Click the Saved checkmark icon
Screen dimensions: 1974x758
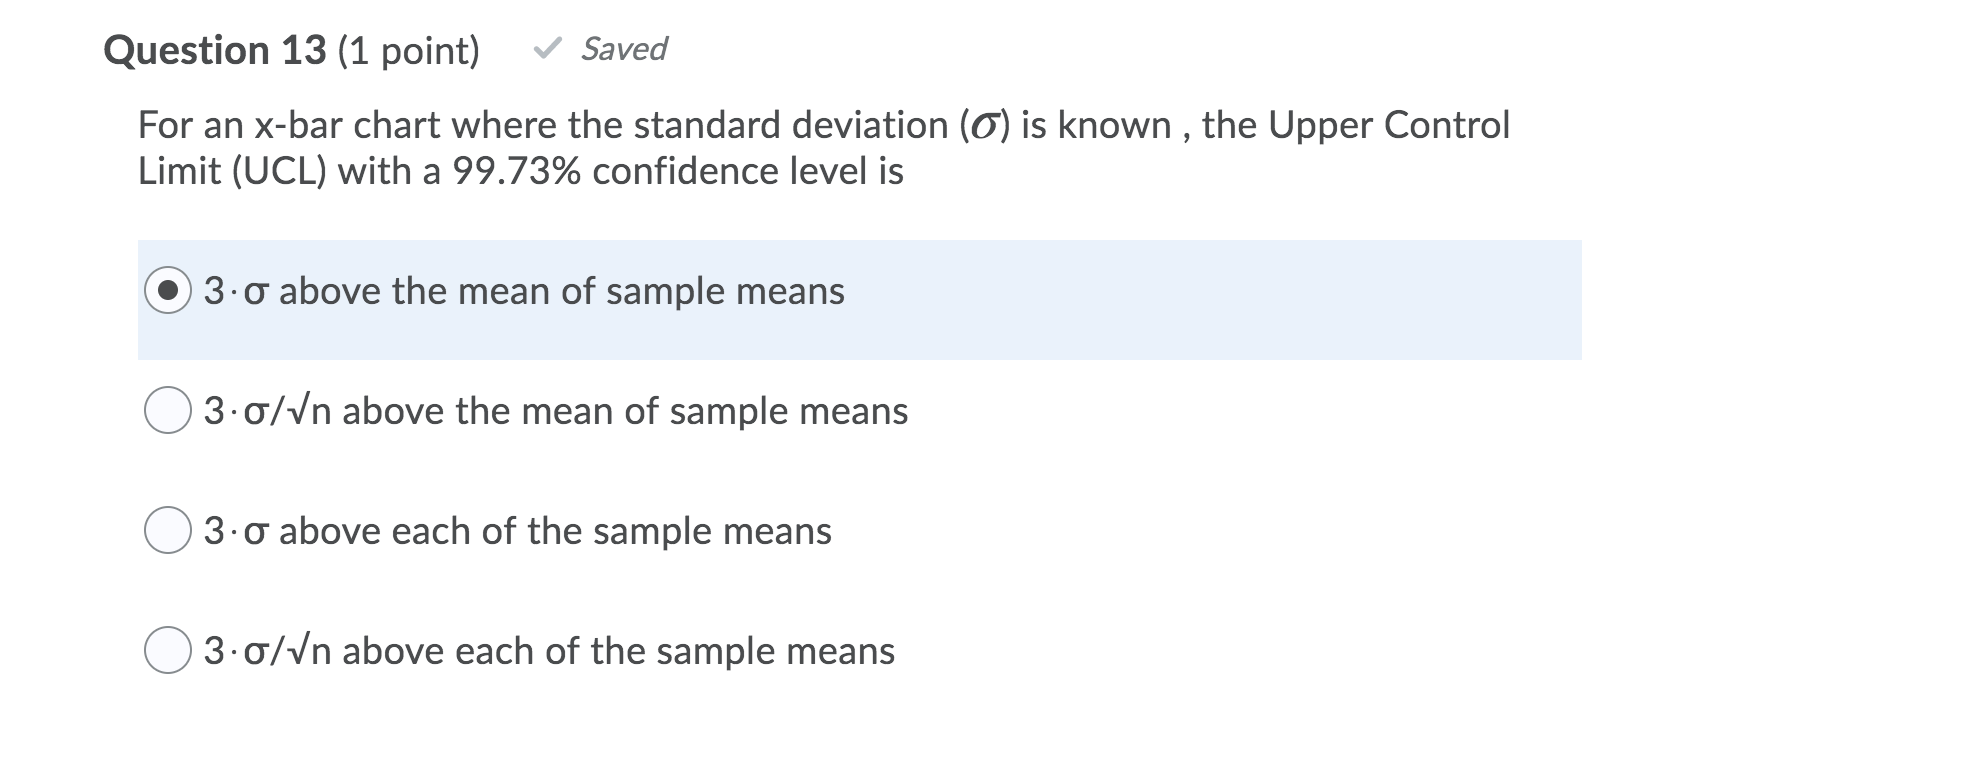tap(550, 48)
